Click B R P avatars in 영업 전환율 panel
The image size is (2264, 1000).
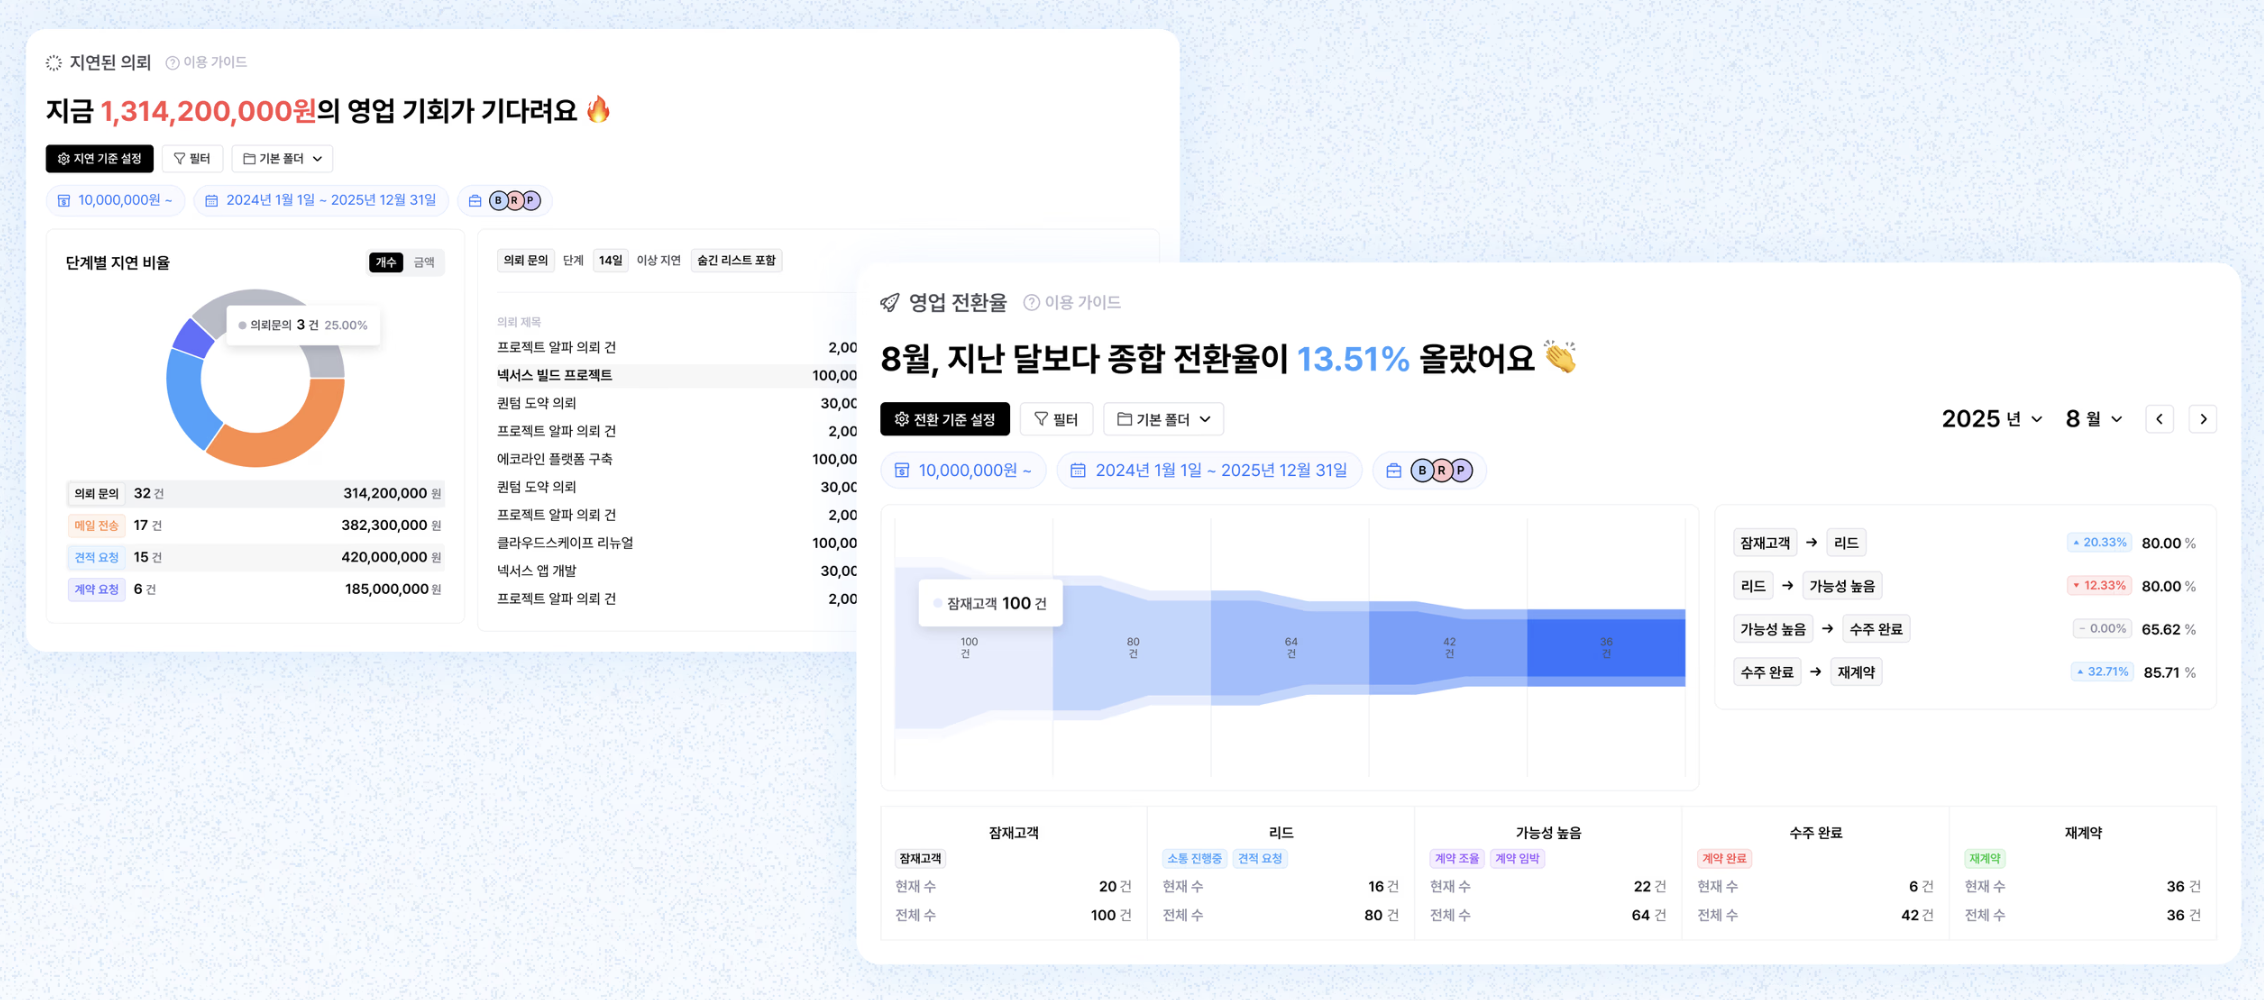pyautogui.click(x=1440, y=470)
